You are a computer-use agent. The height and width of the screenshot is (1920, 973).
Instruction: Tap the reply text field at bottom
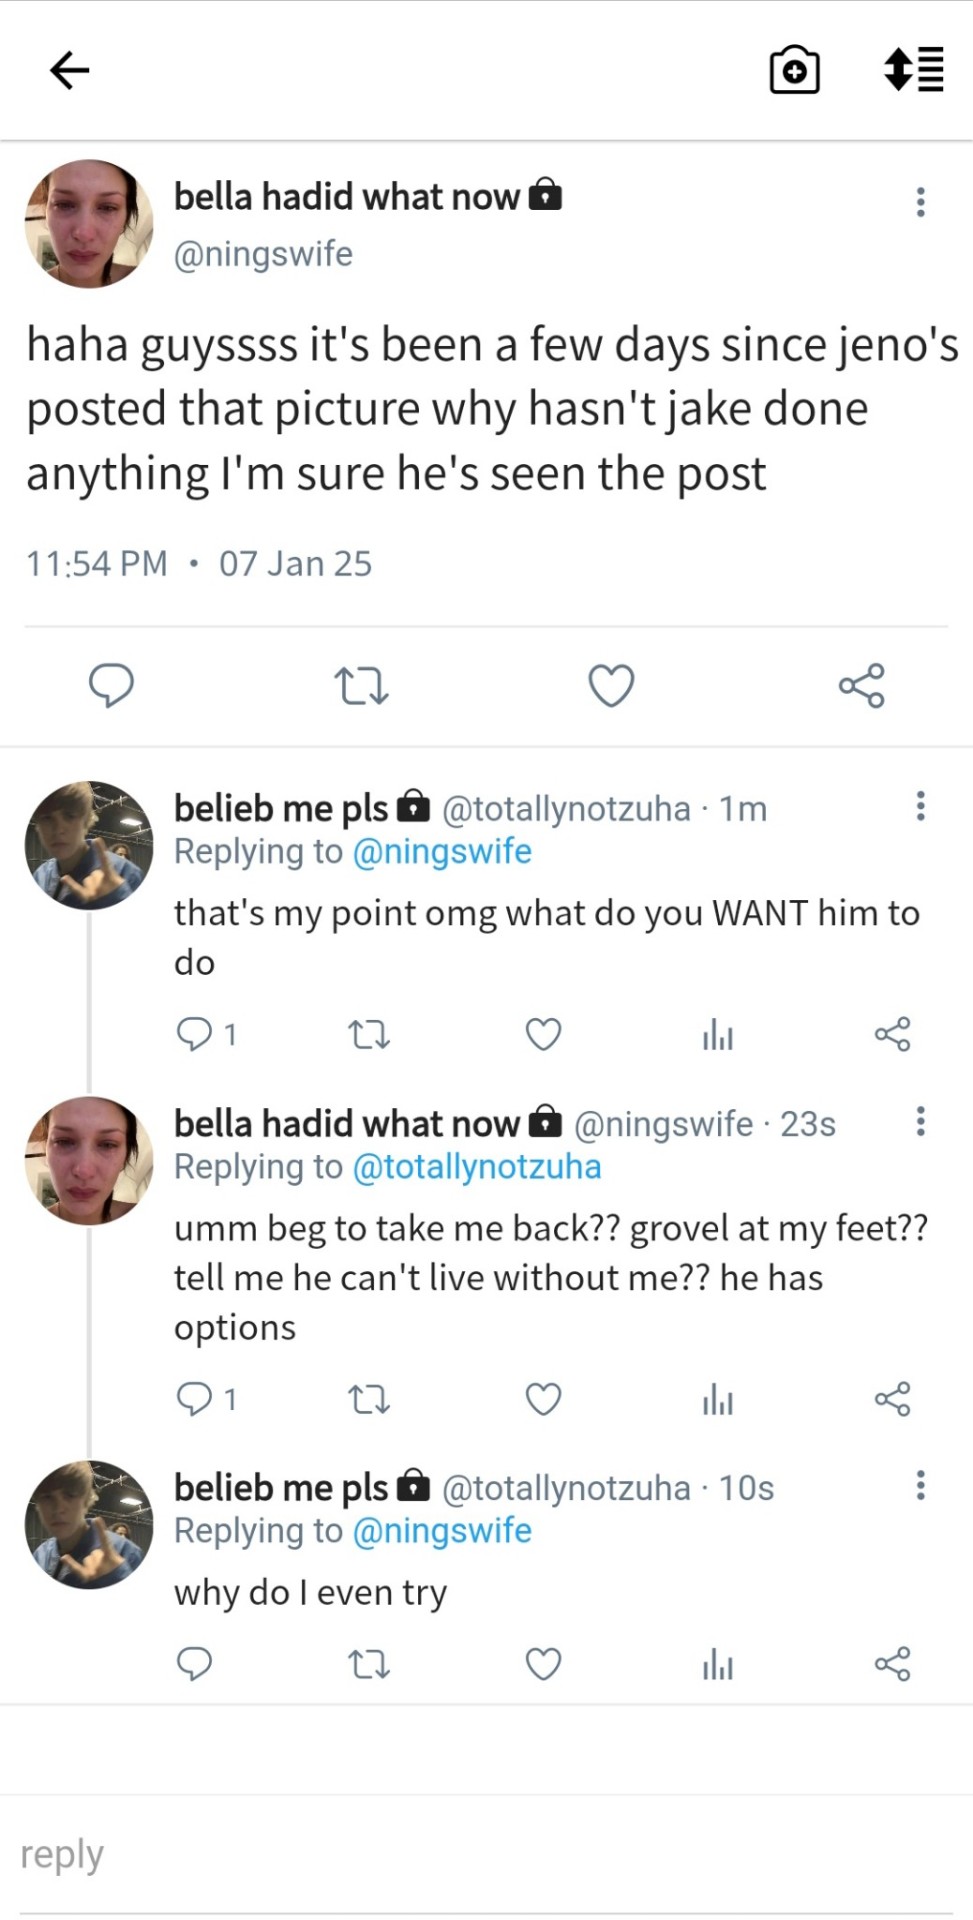tap(486, 1855)
